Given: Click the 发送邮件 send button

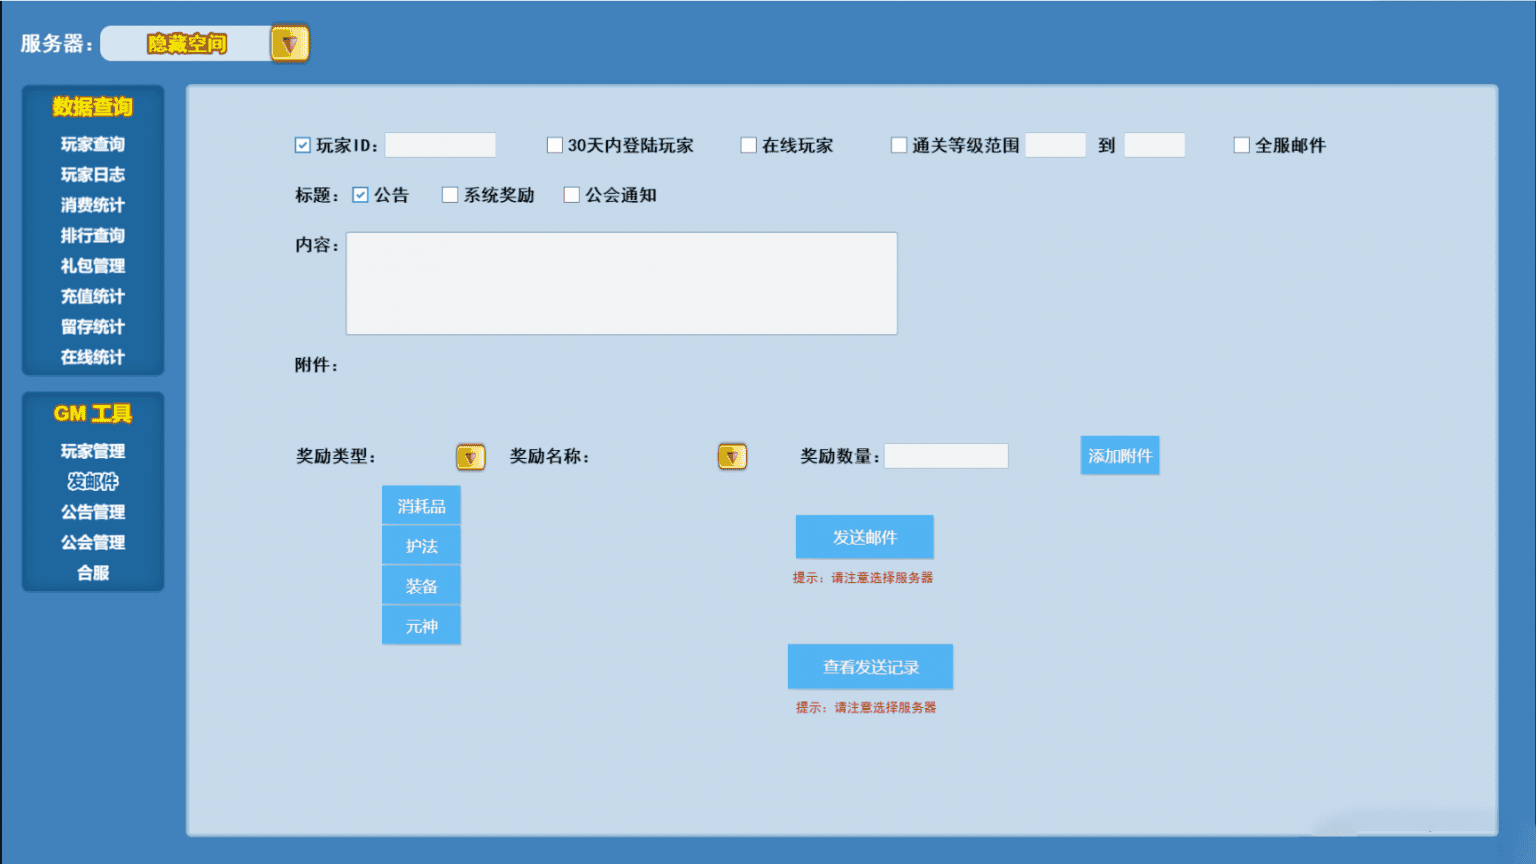Looking at the screenshot, I should click(x=864, y=537).
